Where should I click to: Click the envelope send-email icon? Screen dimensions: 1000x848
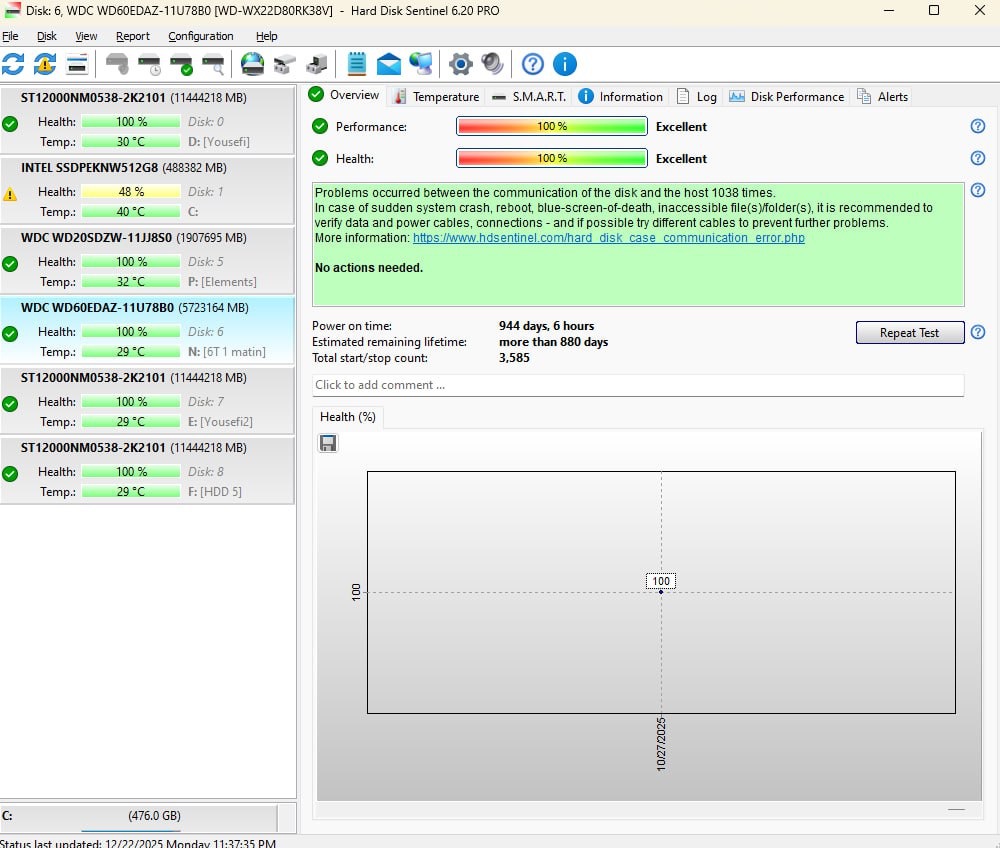(x=389, y=64)
